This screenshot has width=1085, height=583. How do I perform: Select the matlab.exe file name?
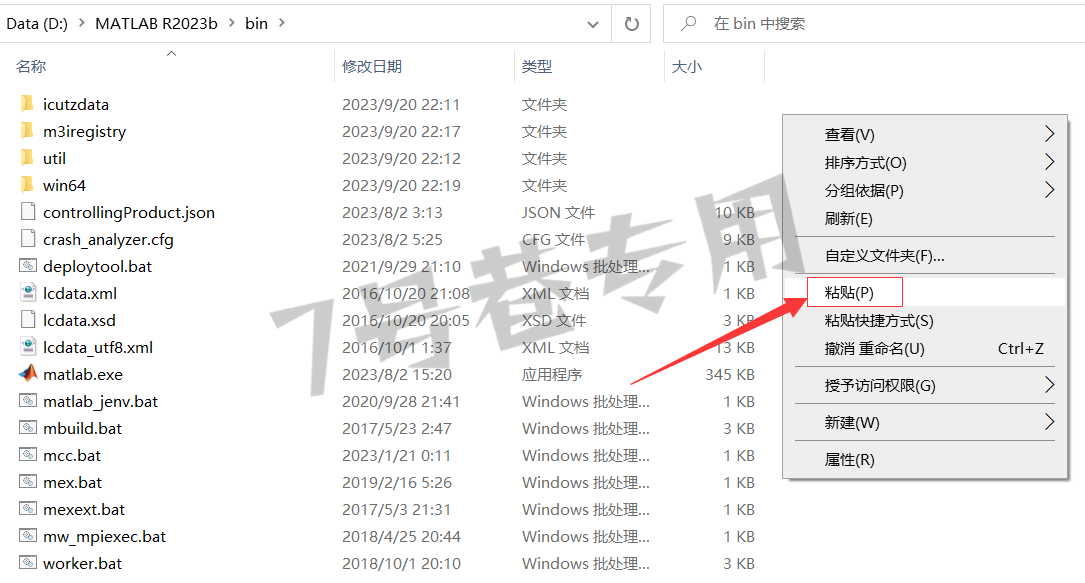[x=83, y=374]
